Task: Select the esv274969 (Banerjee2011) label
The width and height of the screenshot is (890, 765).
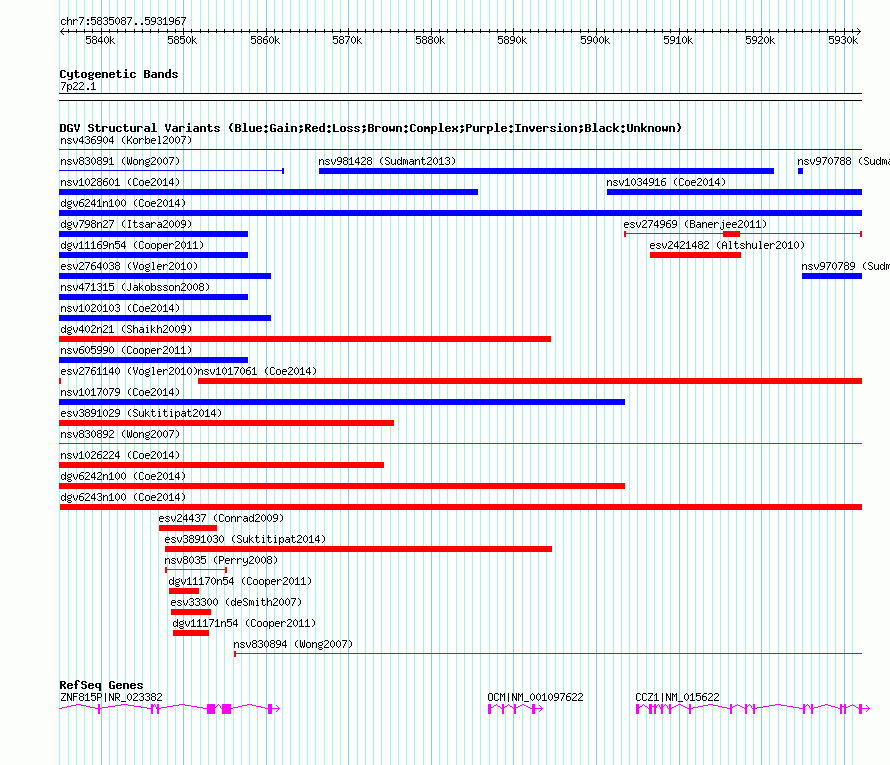Action: click(695, 224)
